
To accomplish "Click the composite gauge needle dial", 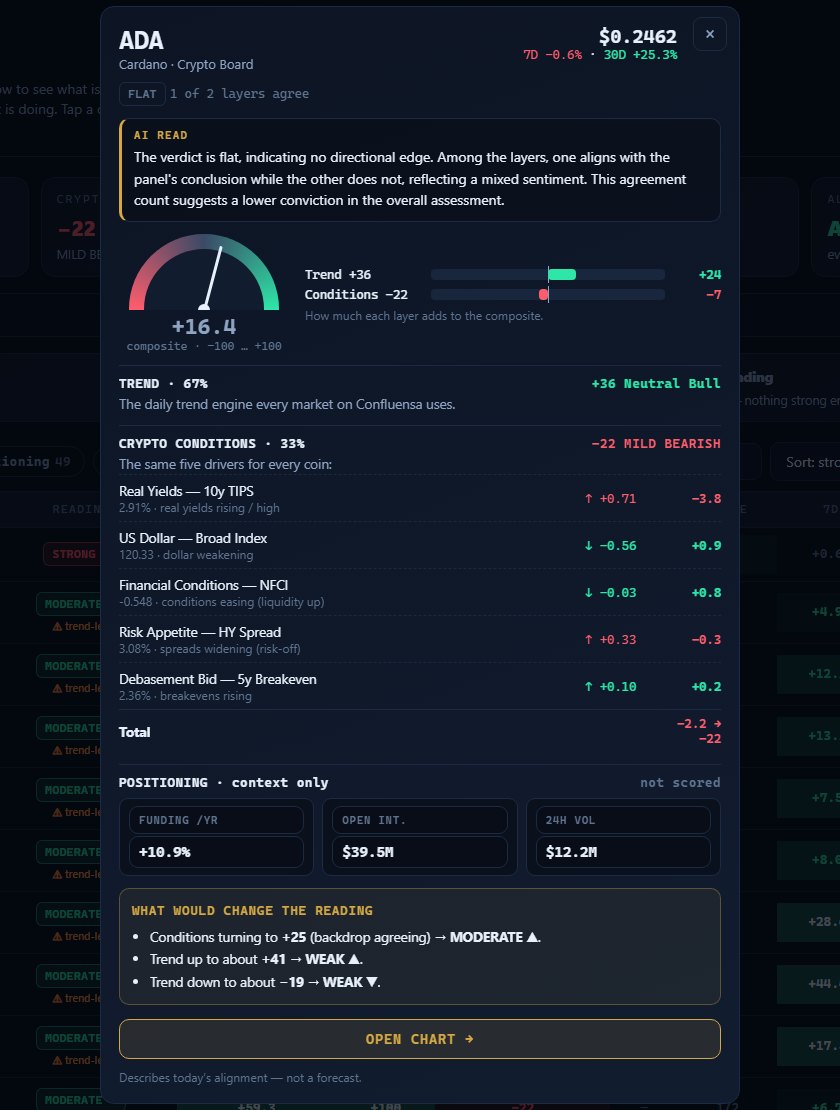I will [x=204, y=273].
